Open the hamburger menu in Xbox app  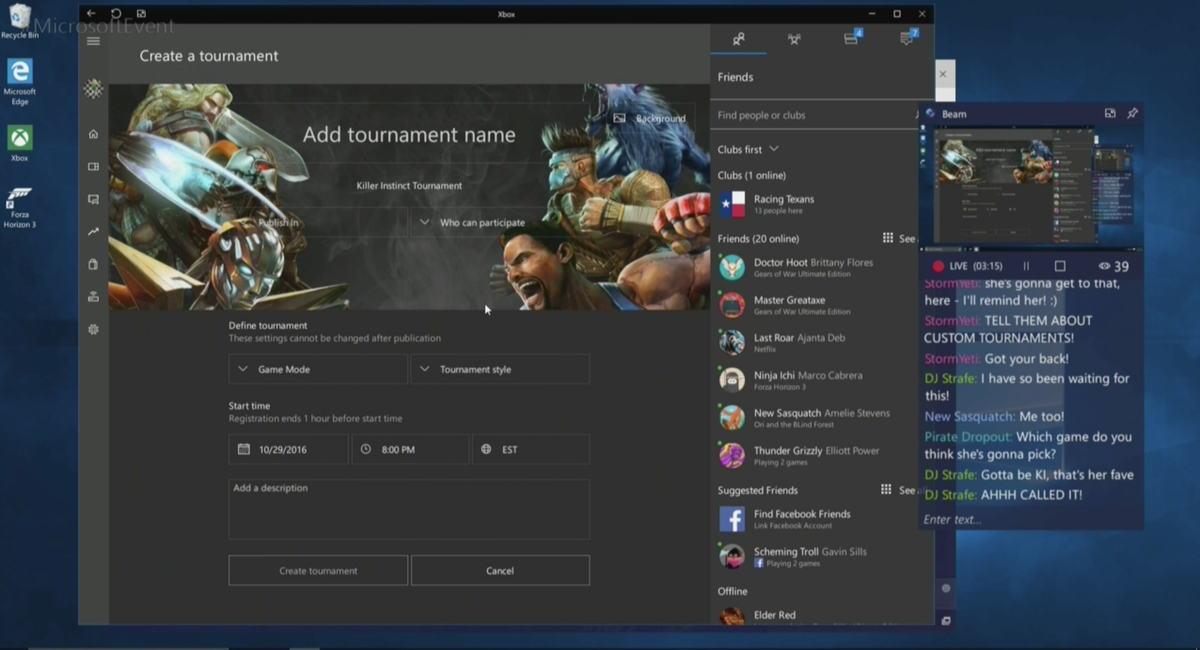93,41
